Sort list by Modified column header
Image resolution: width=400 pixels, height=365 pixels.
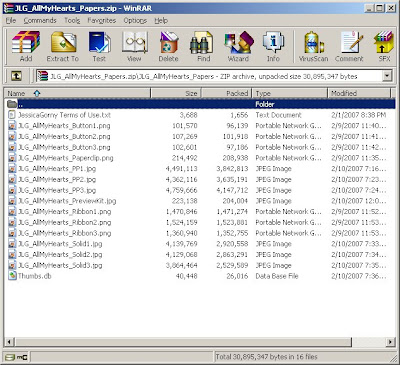click(x=359, y=93)
